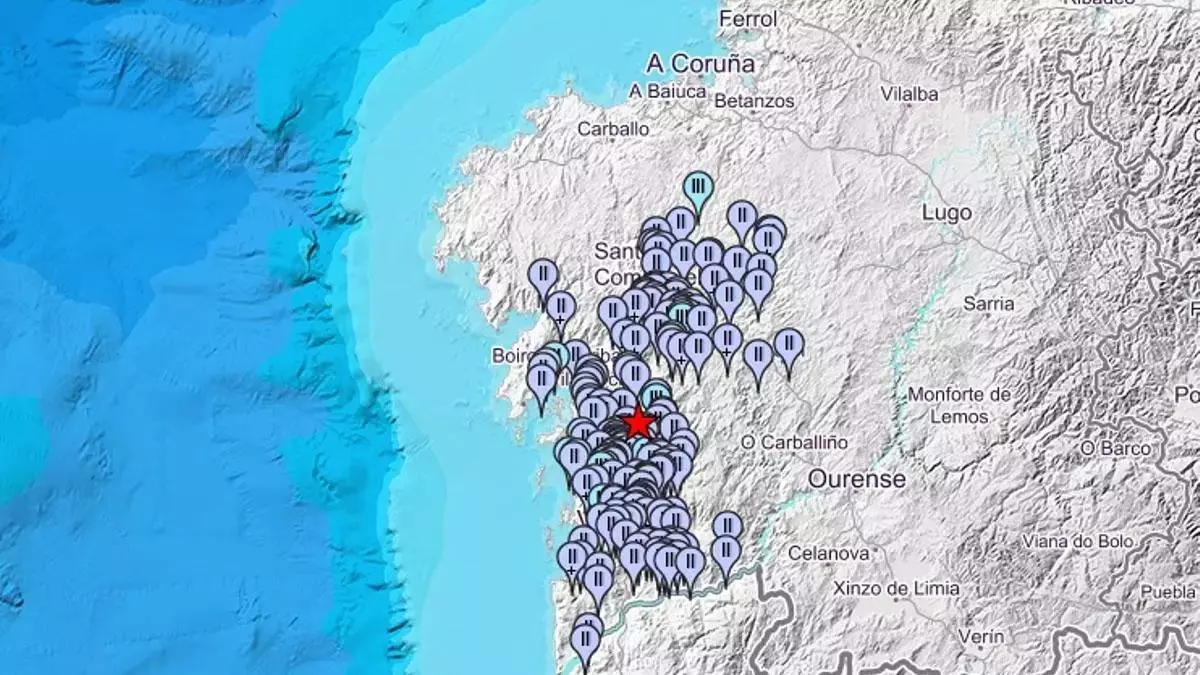The width and height of the screenshot is (1200, 675).
Task: Click the Viana do Bolo label
Action: [1077, 541]
